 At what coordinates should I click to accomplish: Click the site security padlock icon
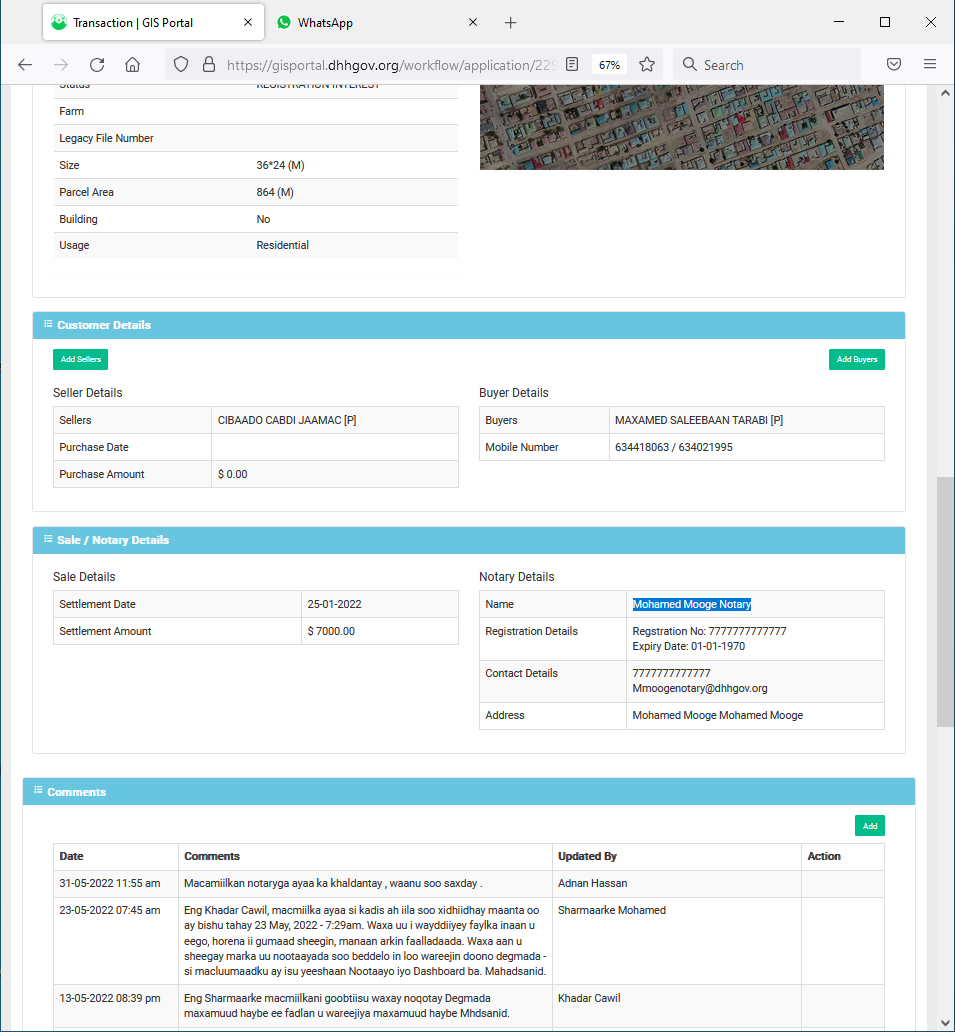(x=209, y=64)
